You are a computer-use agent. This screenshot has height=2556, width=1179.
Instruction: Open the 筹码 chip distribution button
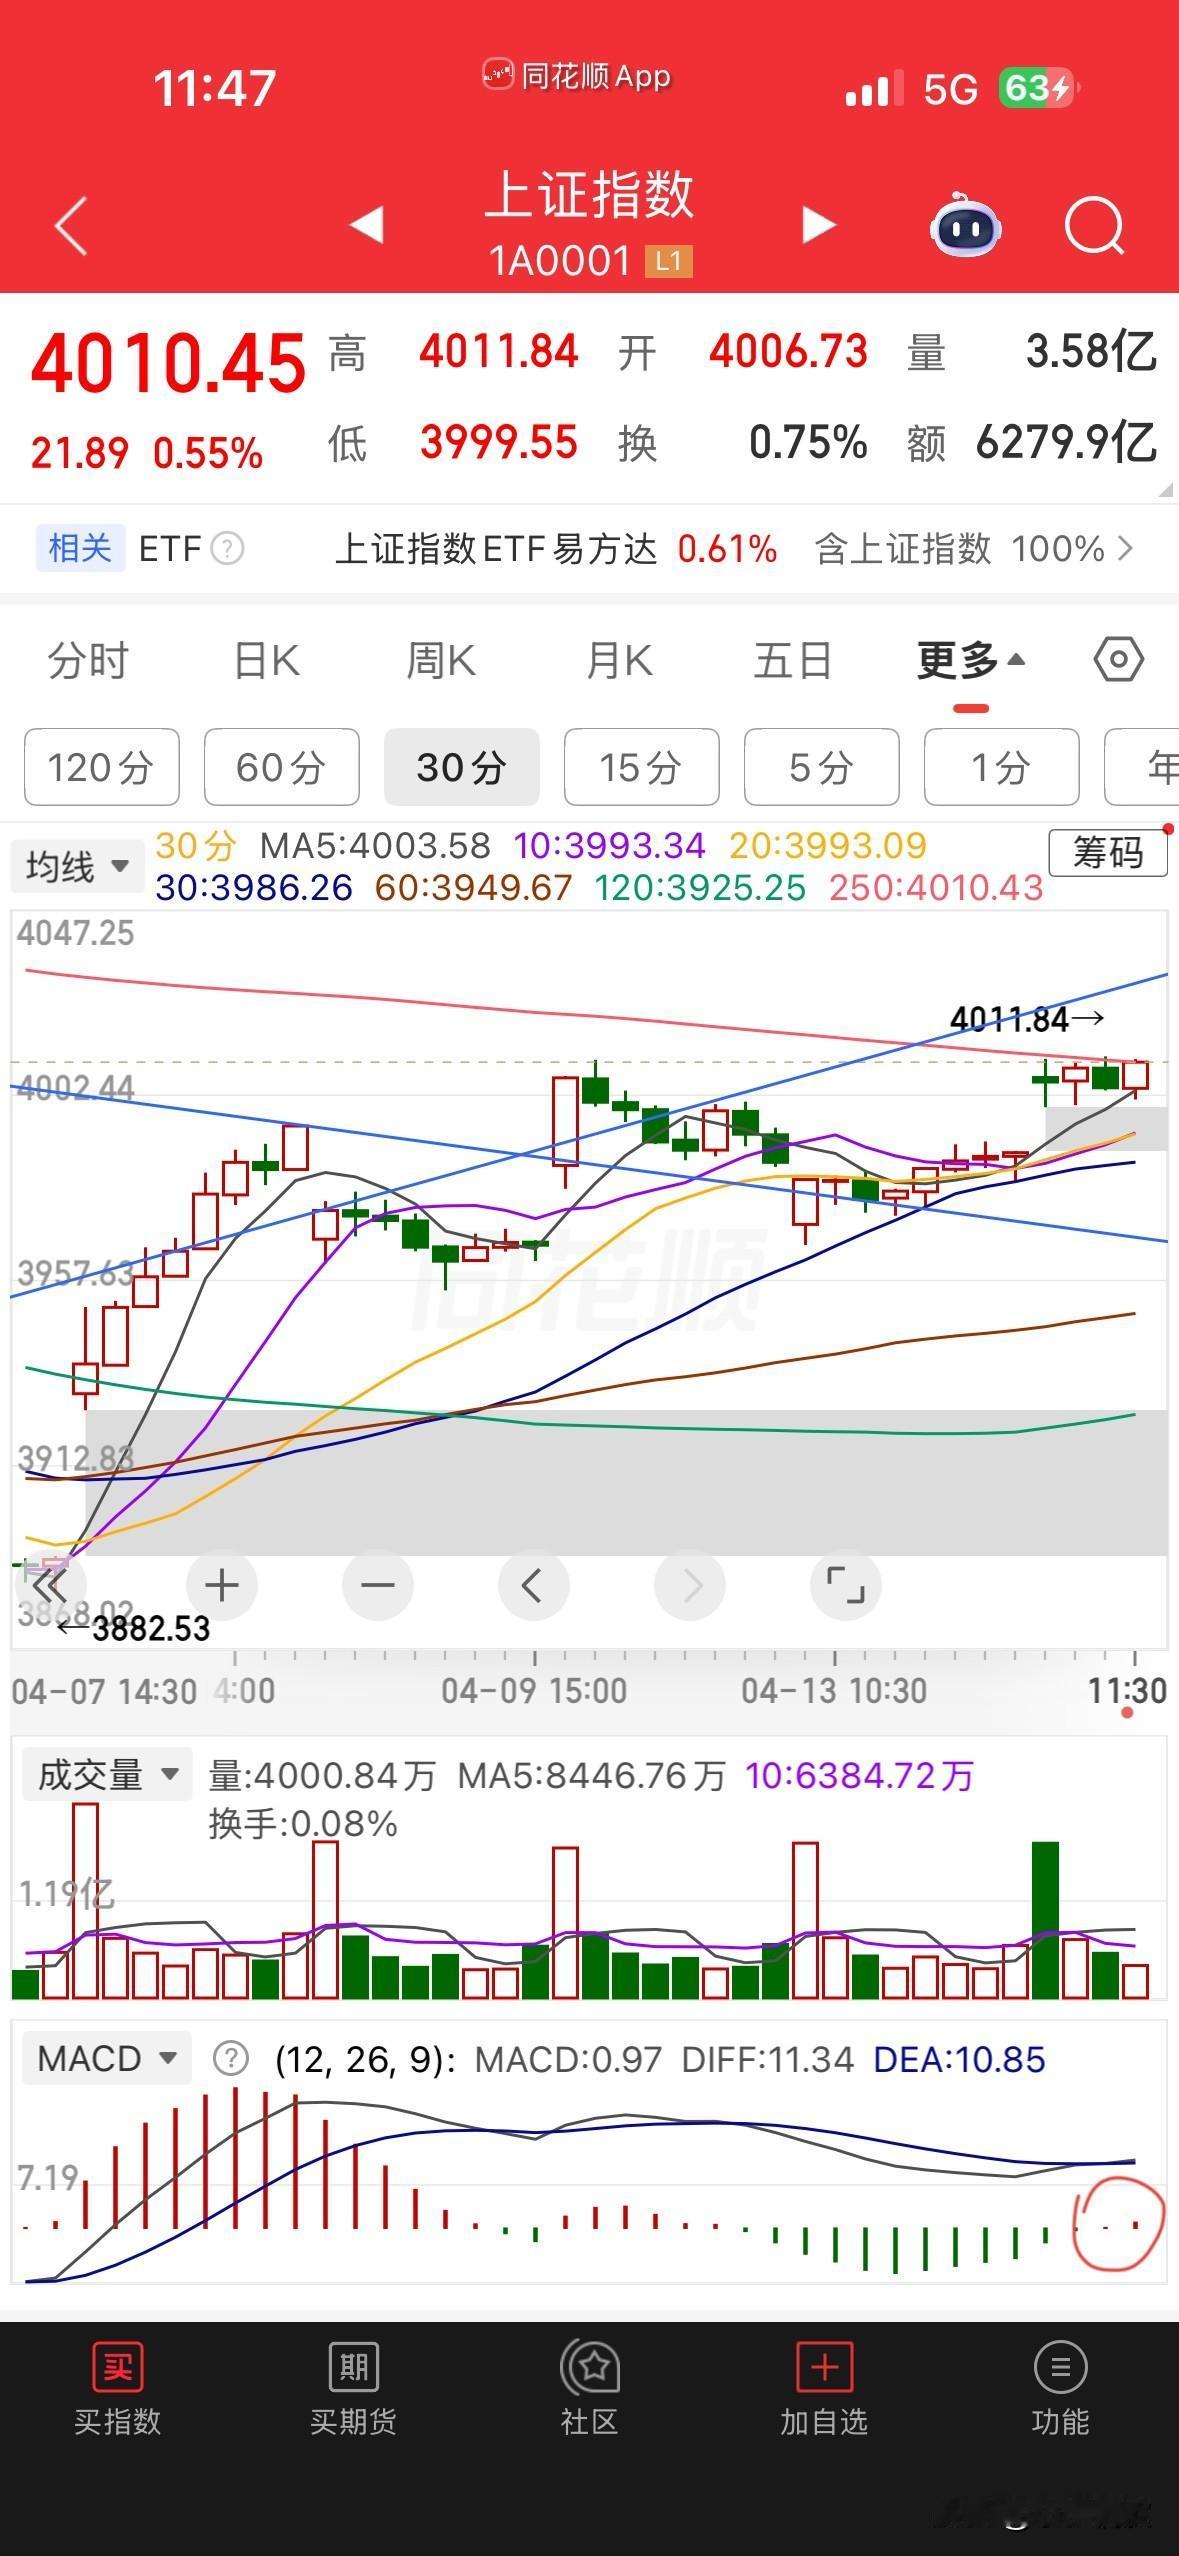[1108, 853]
